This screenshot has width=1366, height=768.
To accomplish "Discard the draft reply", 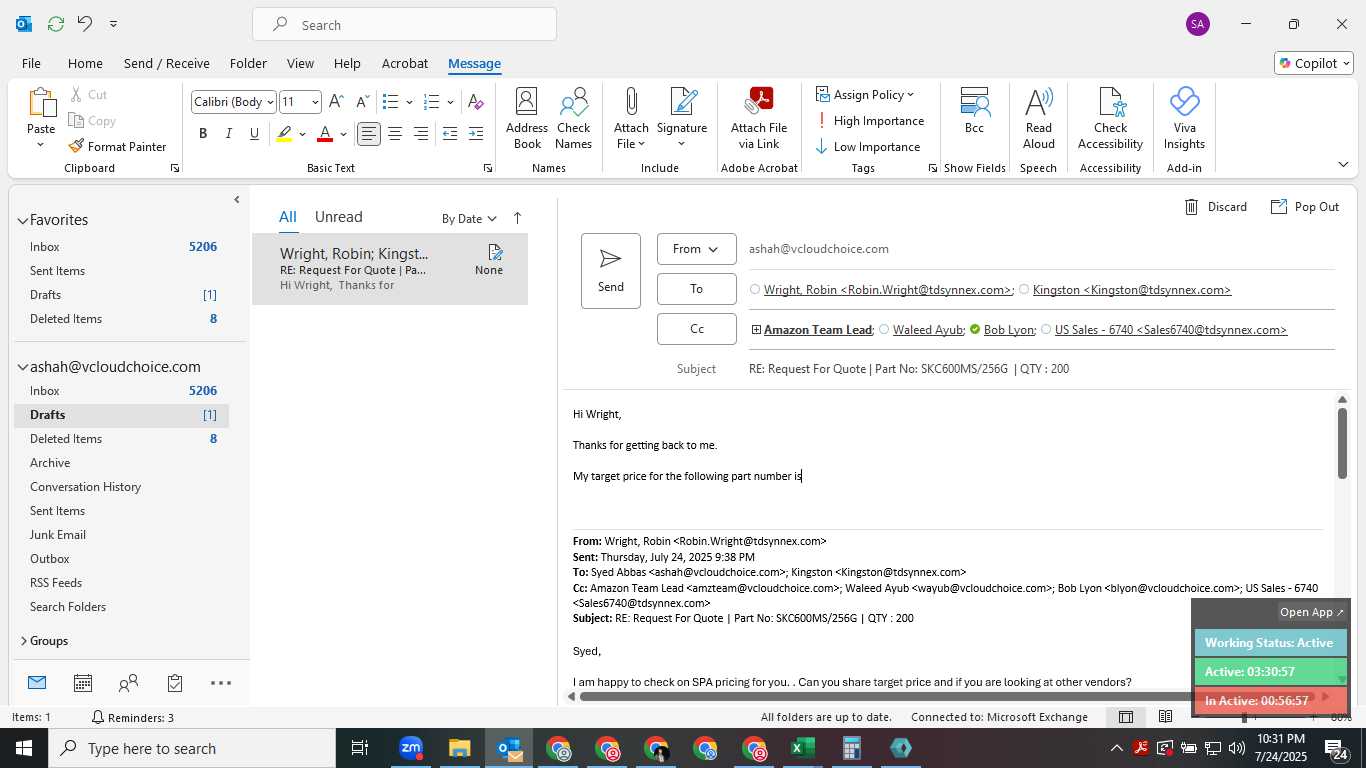I will coord(1215,207).
